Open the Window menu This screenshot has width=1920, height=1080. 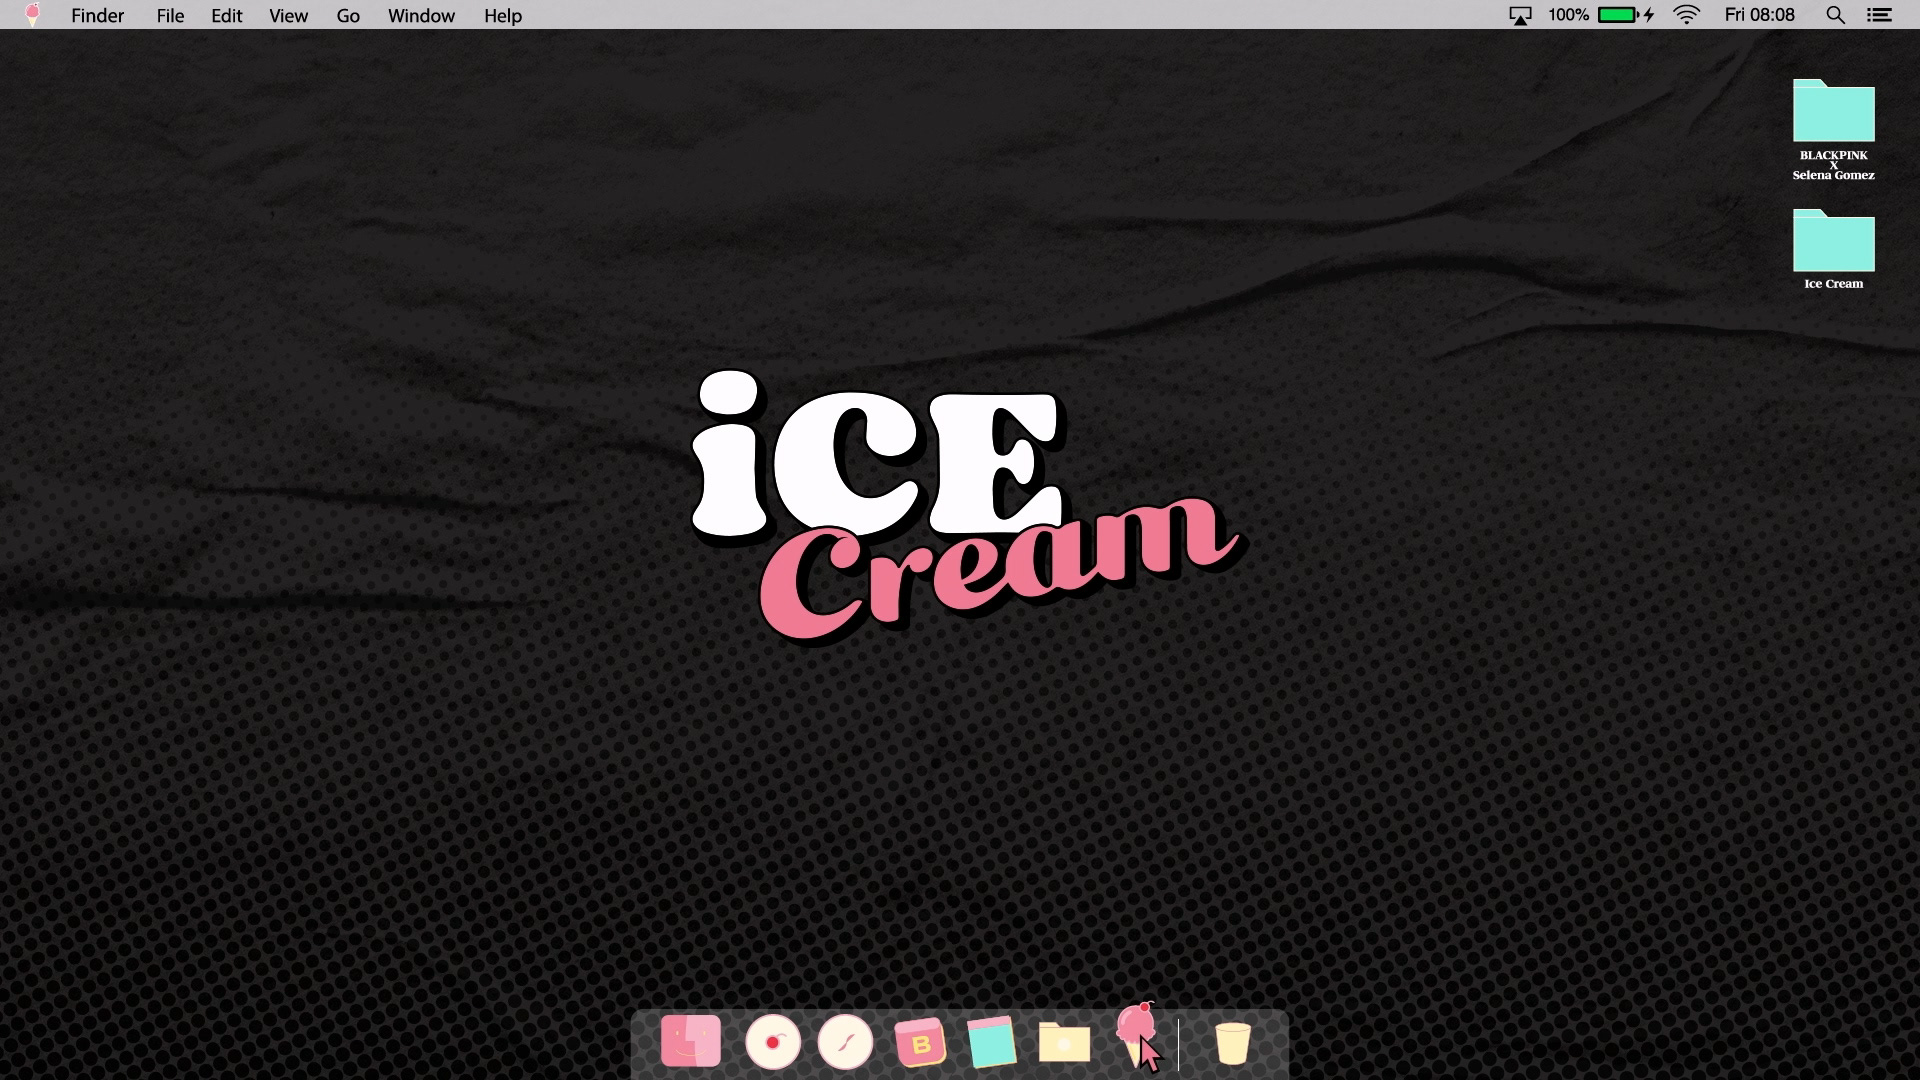click(x=421, y=16)
